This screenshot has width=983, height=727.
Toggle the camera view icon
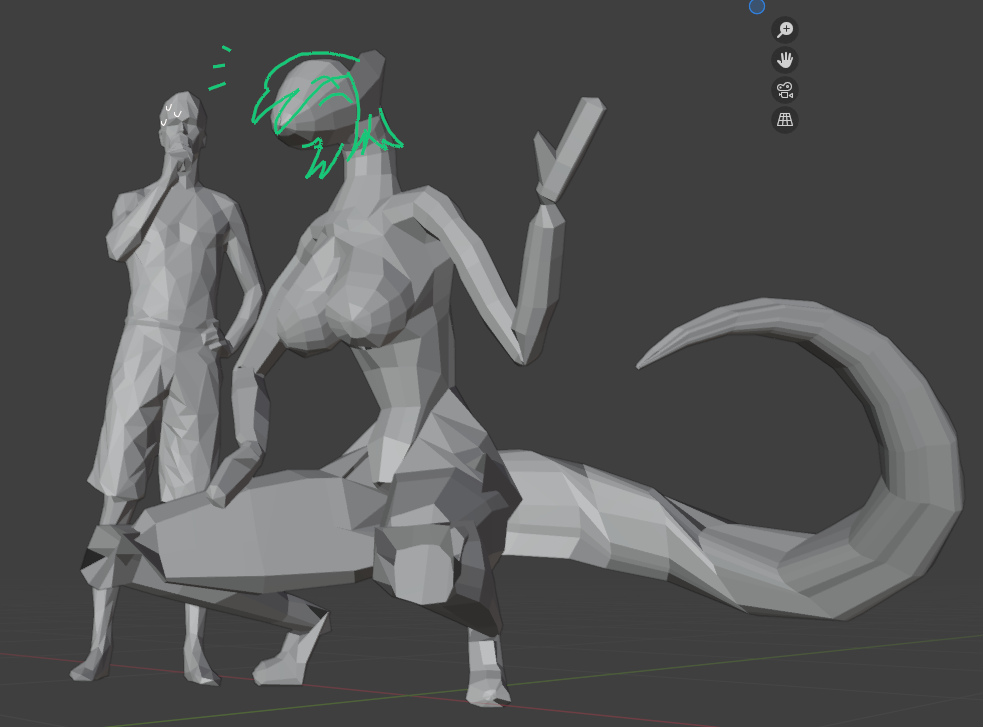(x=785, y=90)
